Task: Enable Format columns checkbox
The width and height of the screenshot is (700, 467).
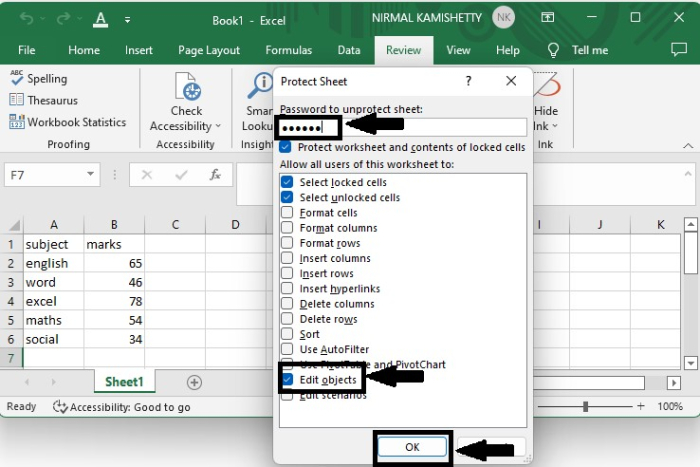Action: point(287,227)
